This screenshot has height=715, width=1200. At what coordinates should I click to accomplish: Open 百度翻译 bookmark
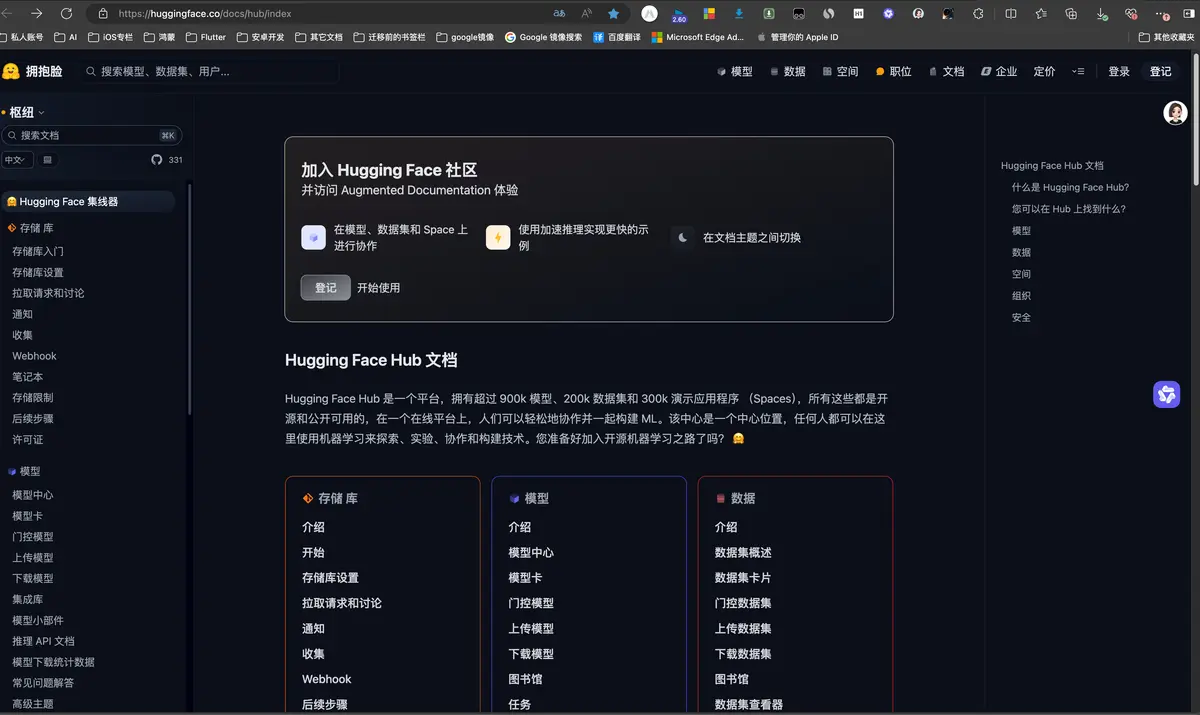click(617, 37)
